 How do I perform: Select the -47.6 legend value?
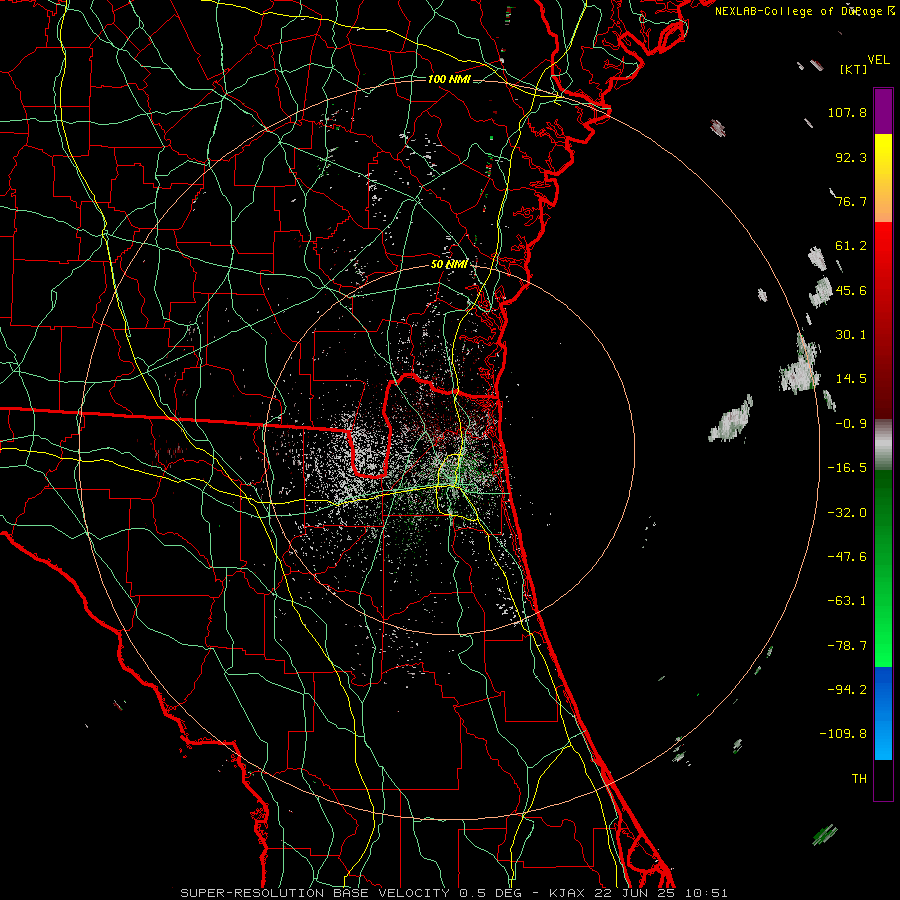(x=847, y=557)
